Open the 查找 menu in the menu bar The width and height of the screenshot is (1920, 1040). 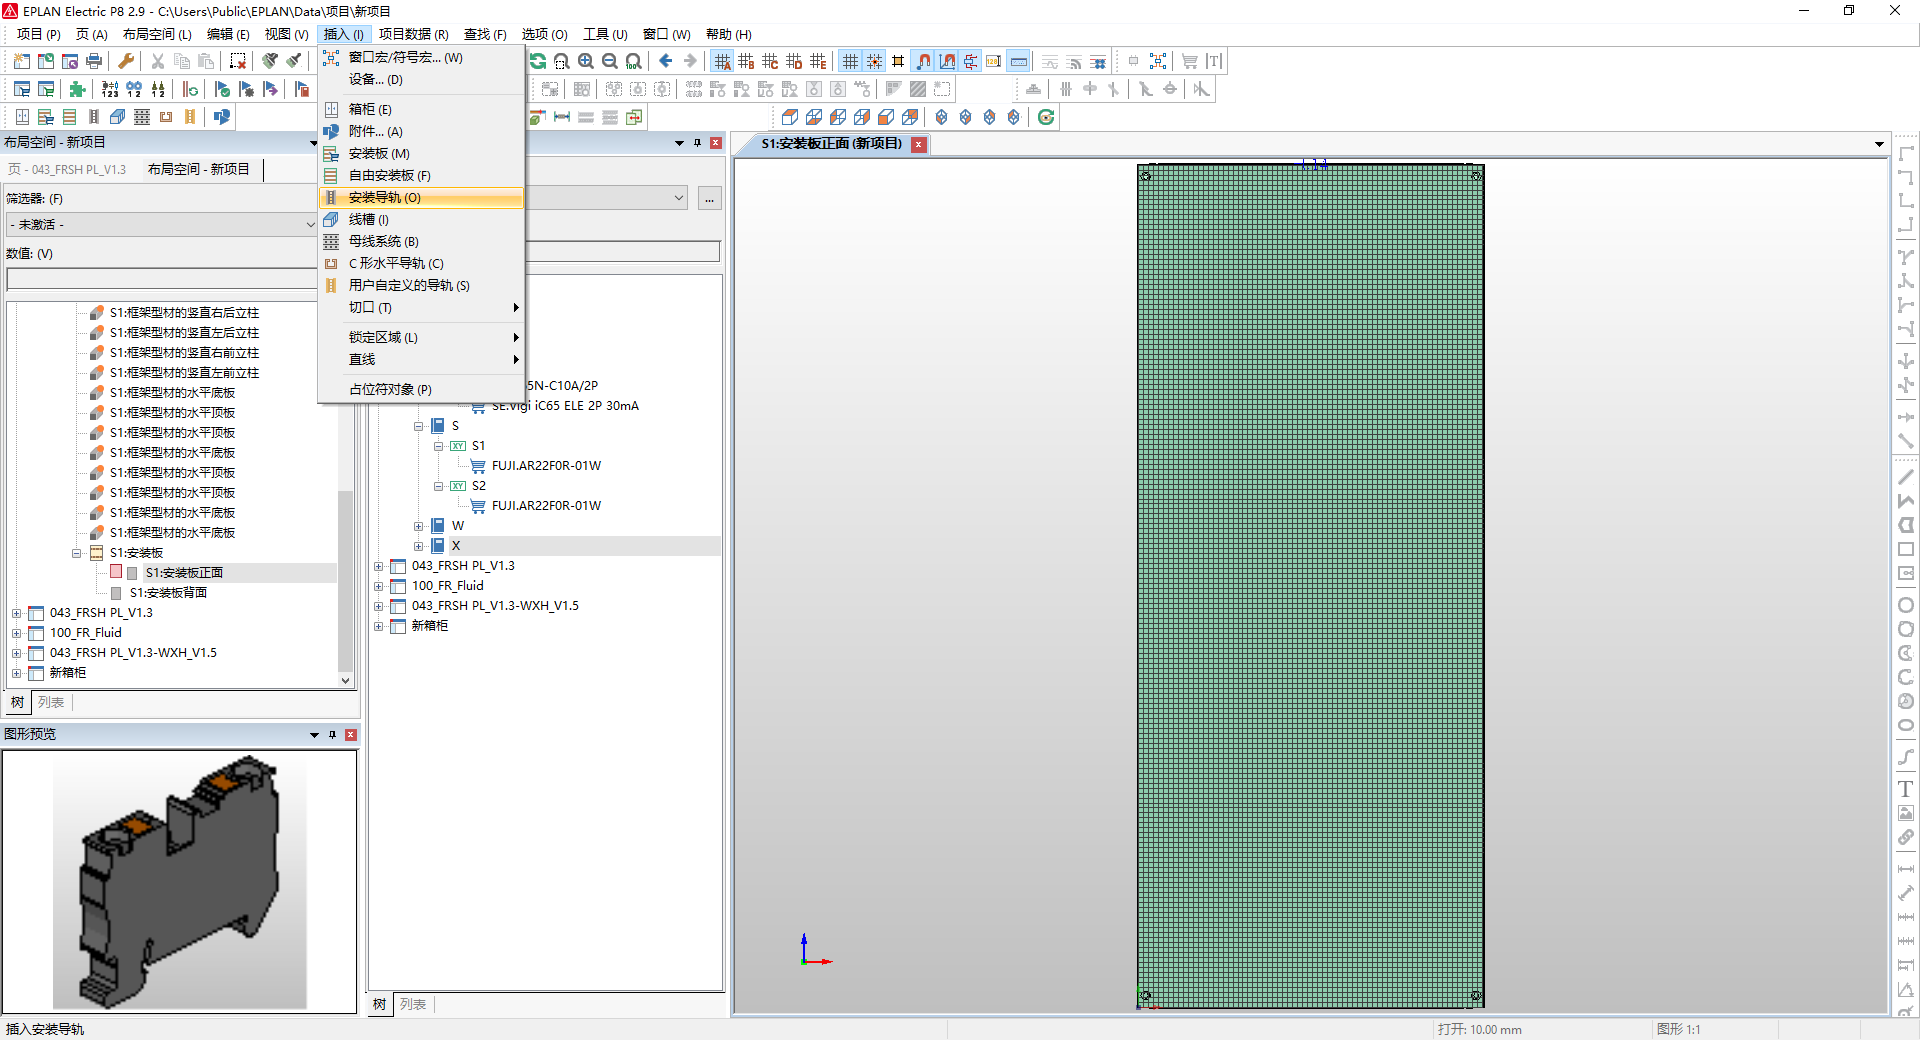pos(484,33)
